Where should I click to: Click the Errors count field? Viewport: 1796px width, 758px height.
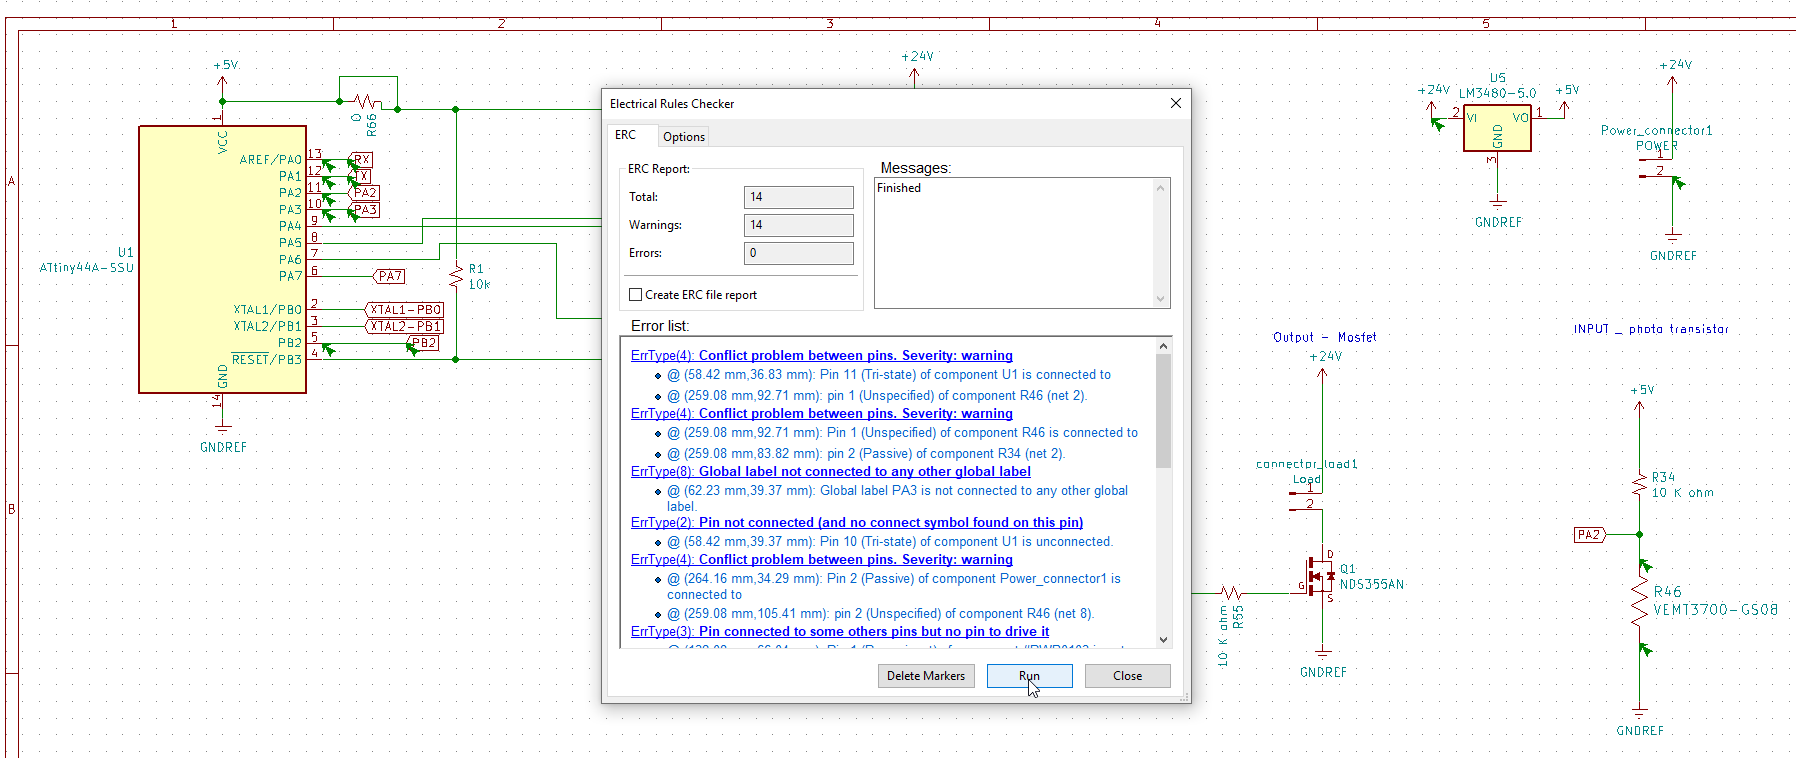pos(799,253)
